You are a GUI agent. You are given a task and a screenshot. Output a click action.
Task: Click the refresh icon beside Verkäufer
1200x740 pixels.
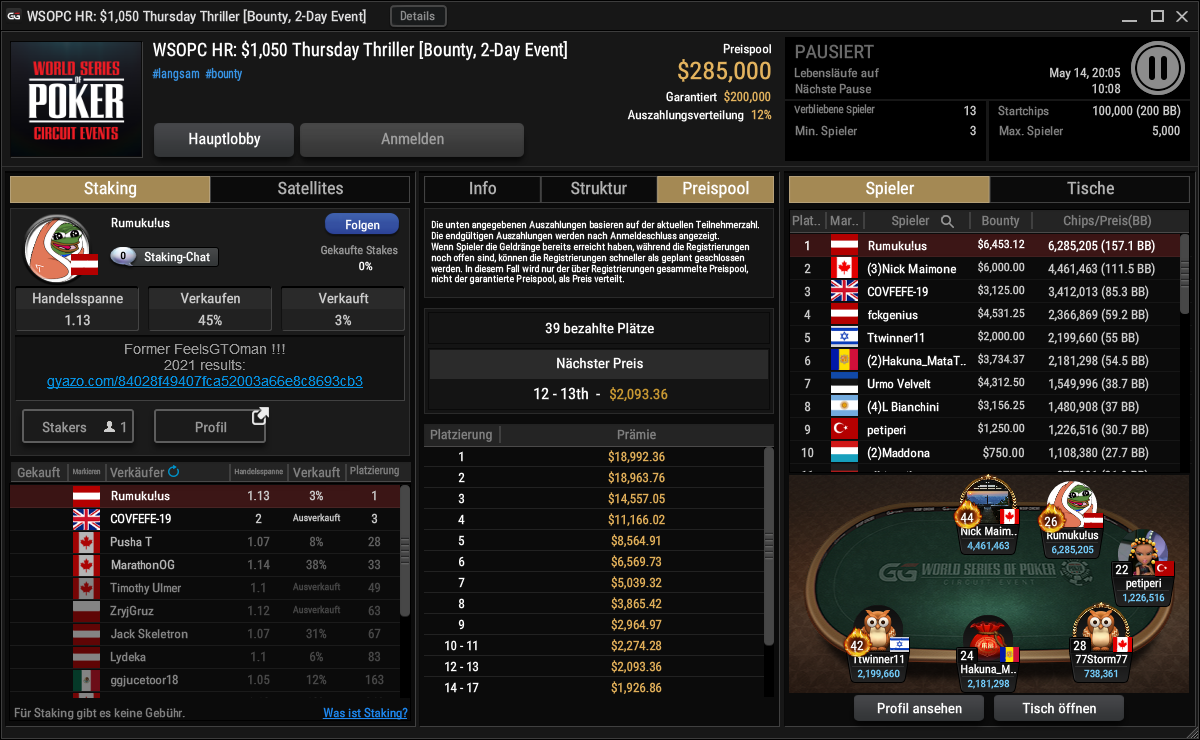pos(173,472)
